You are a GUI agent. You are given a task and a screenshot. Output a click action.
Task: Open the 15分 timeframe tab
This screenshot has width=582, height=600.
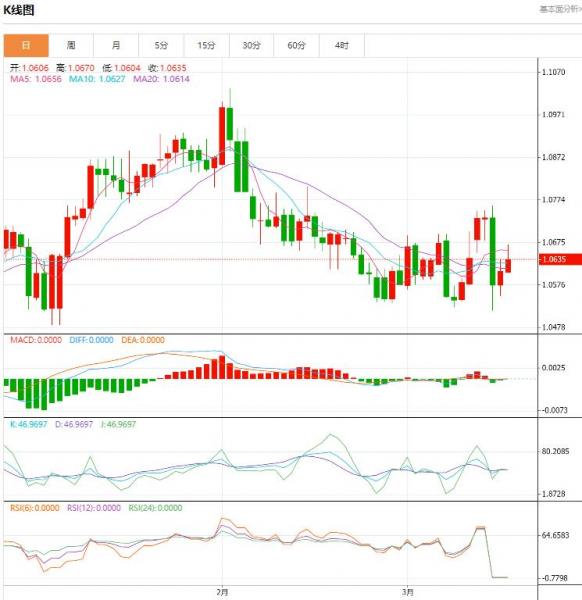(x=207, y=46)
